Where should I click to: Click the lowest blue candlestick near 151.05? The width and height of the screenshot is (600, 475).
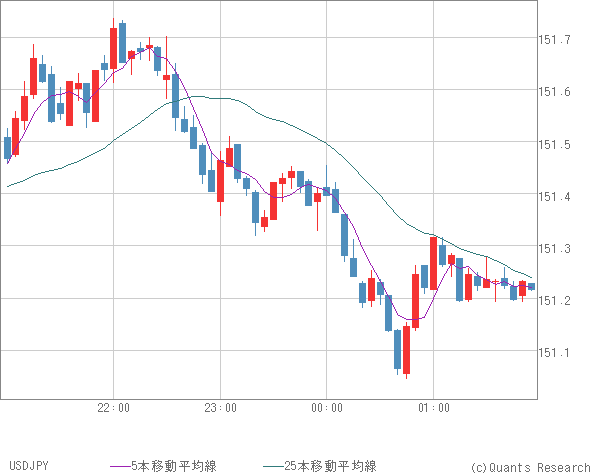click(397, 348)
